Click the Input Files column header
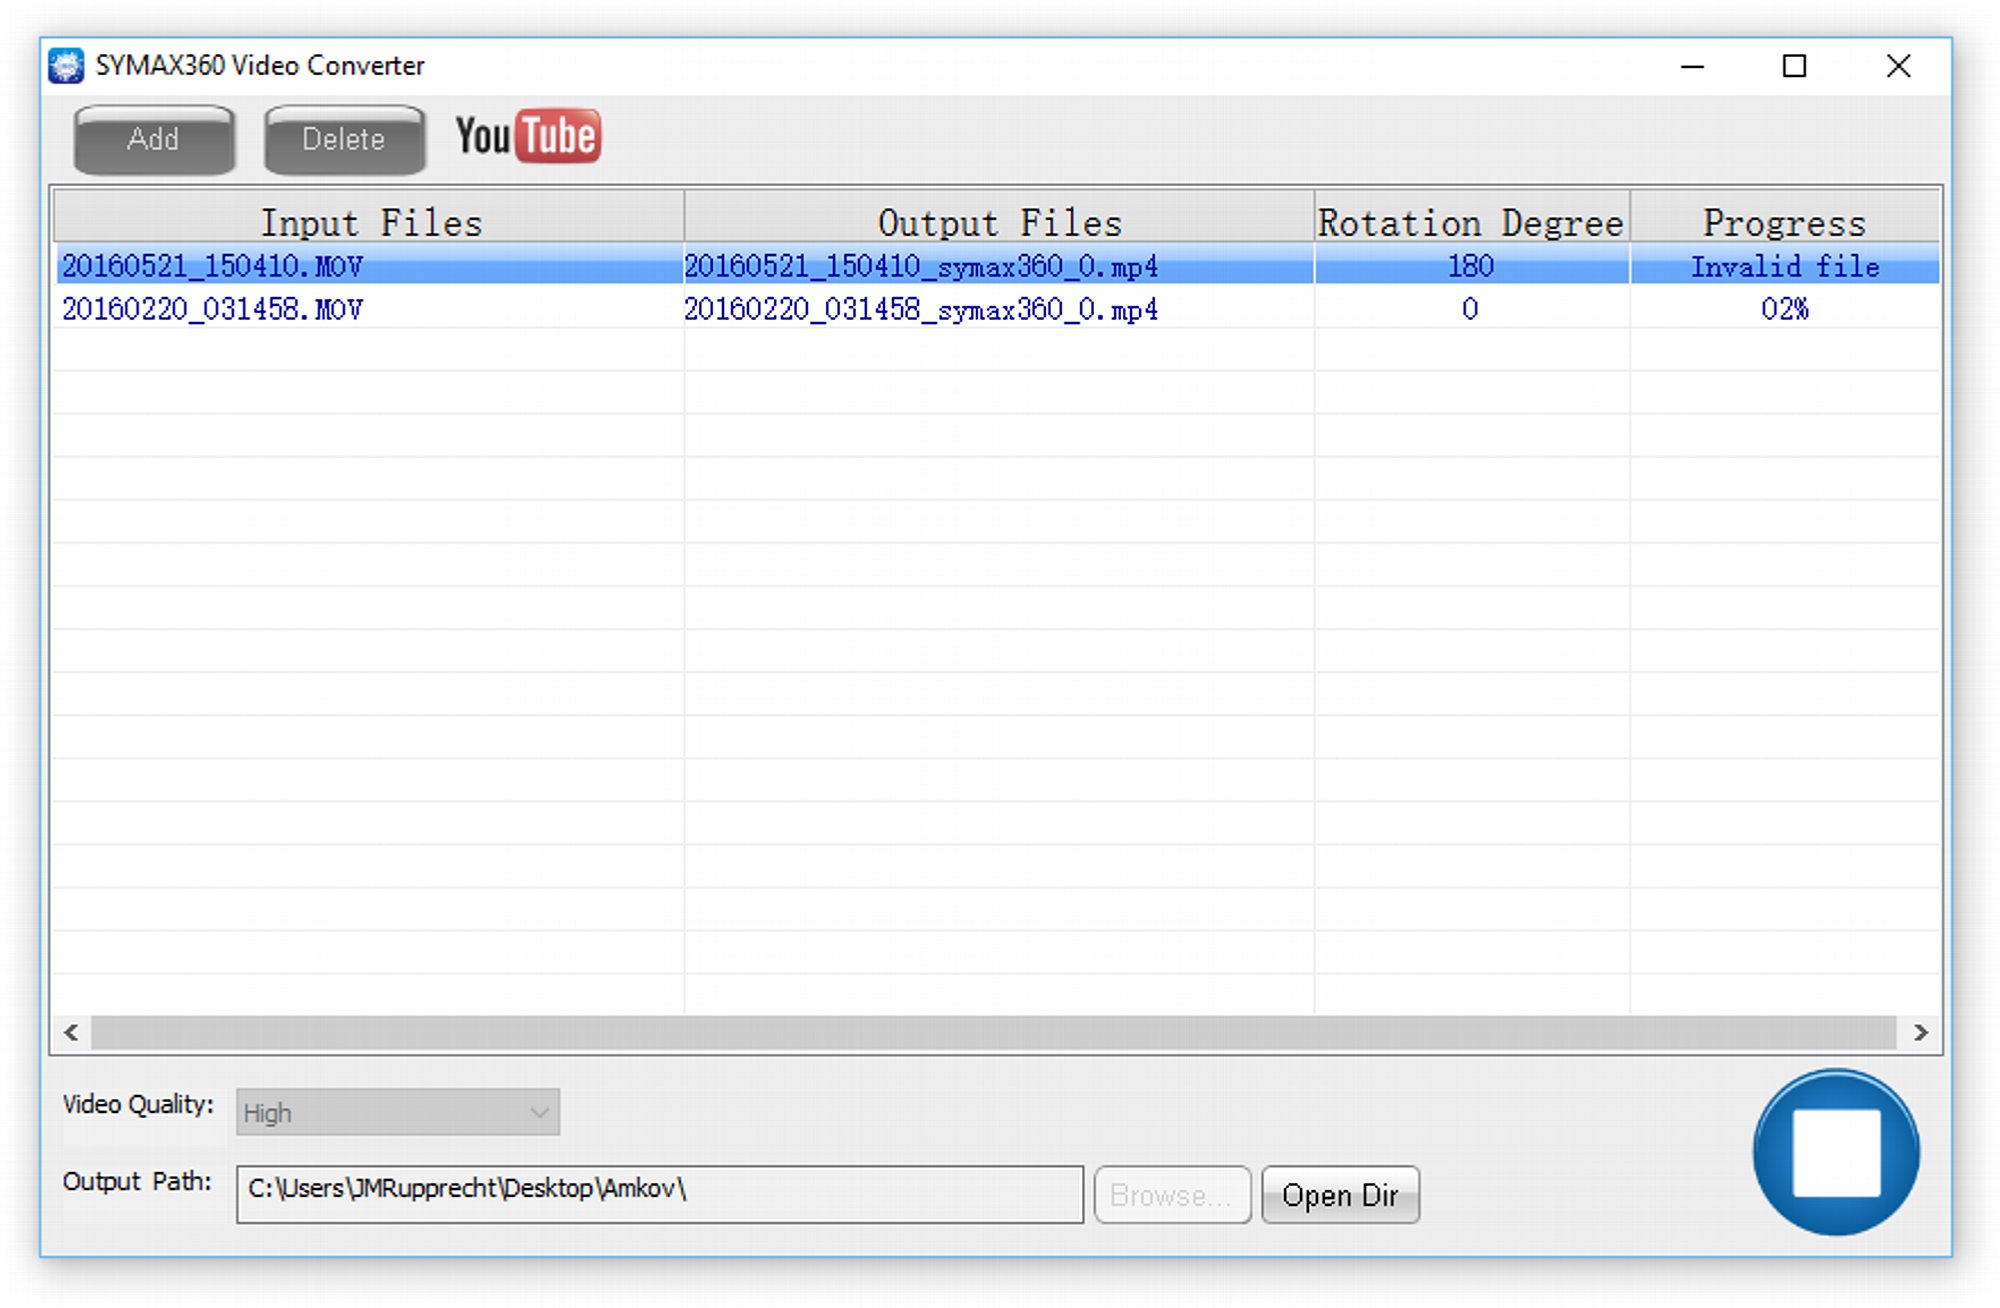 click(x=370, y=222)
